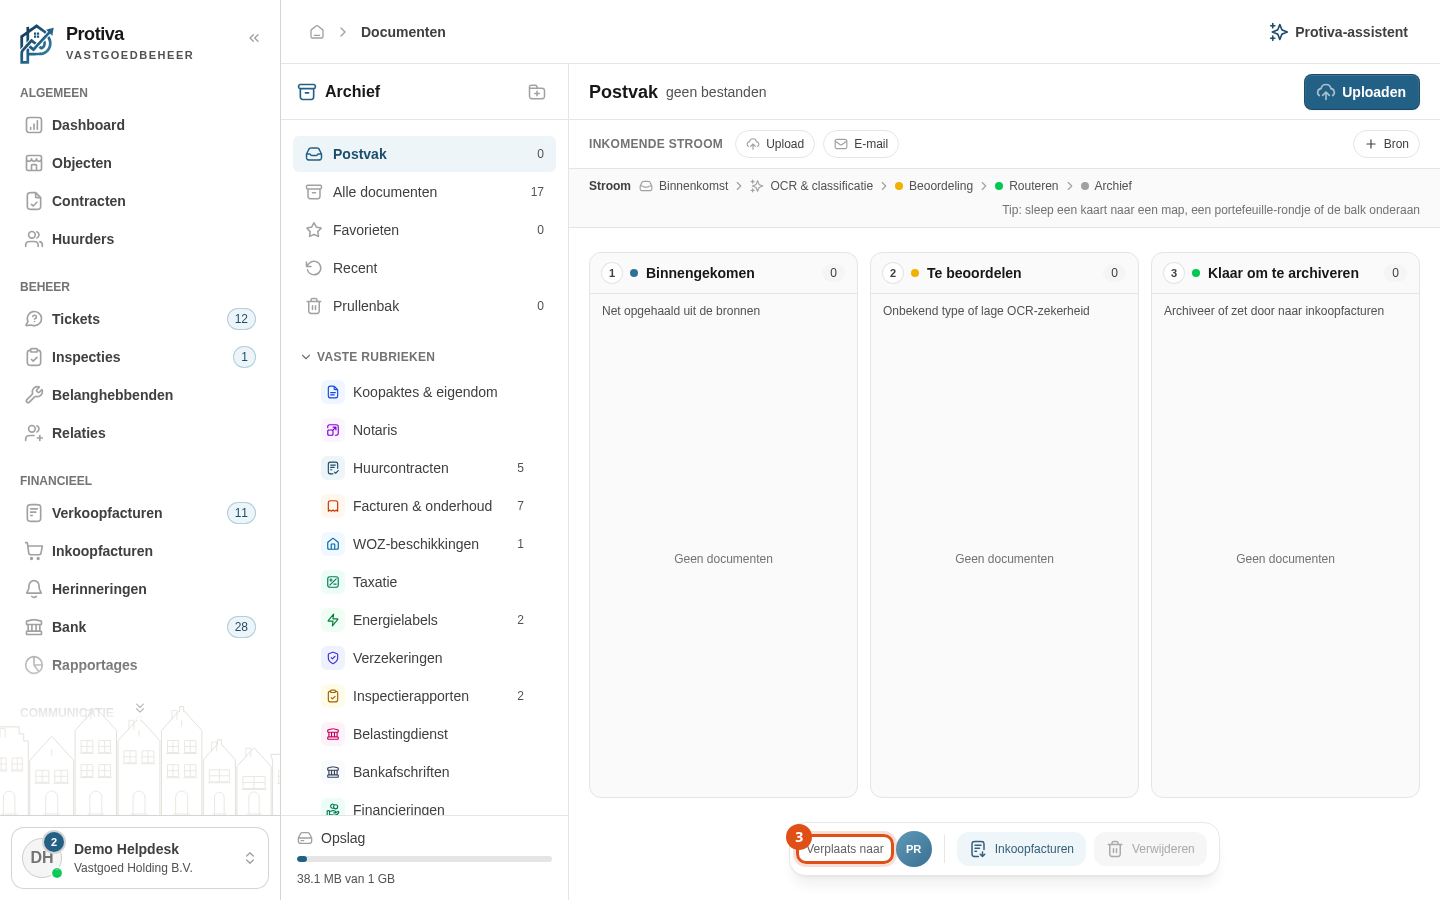Open Herinneringen page
Viewport: 1440px width, 900px height.
[140, 589]
